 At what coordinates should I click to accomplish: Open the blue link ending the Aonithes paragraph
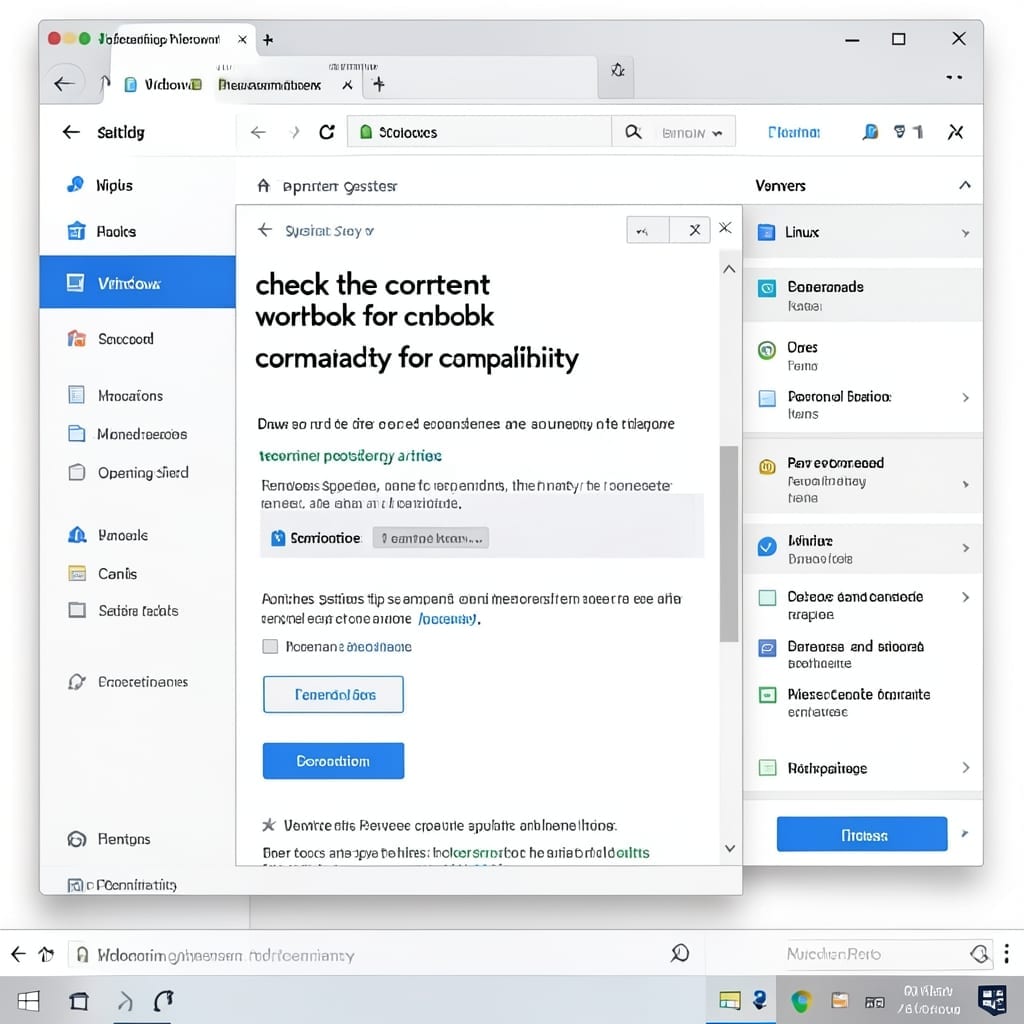click(x=447, y=618)
